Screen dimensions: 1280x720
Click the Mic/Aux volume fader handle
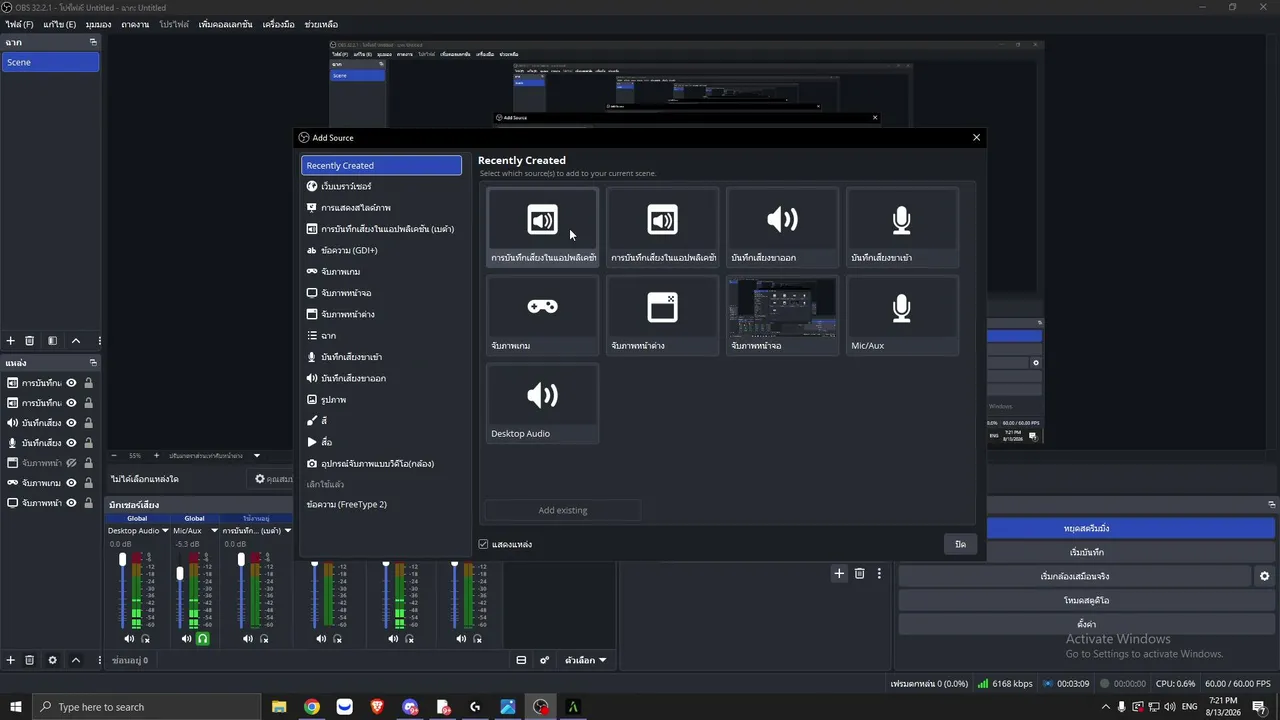(180, 573)
